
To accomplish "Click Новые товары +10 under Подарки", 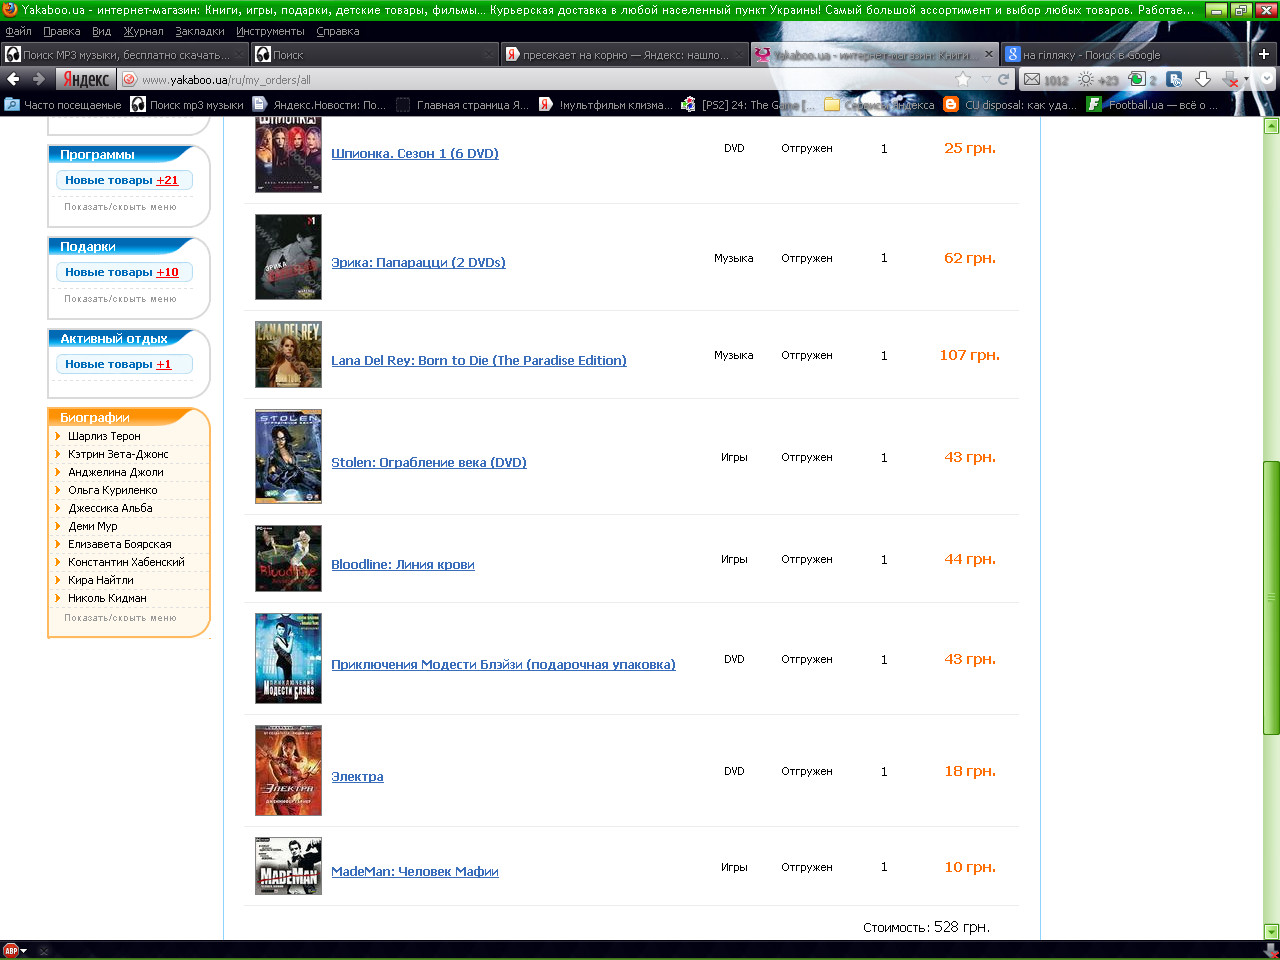I will click(x=122, y=272).
